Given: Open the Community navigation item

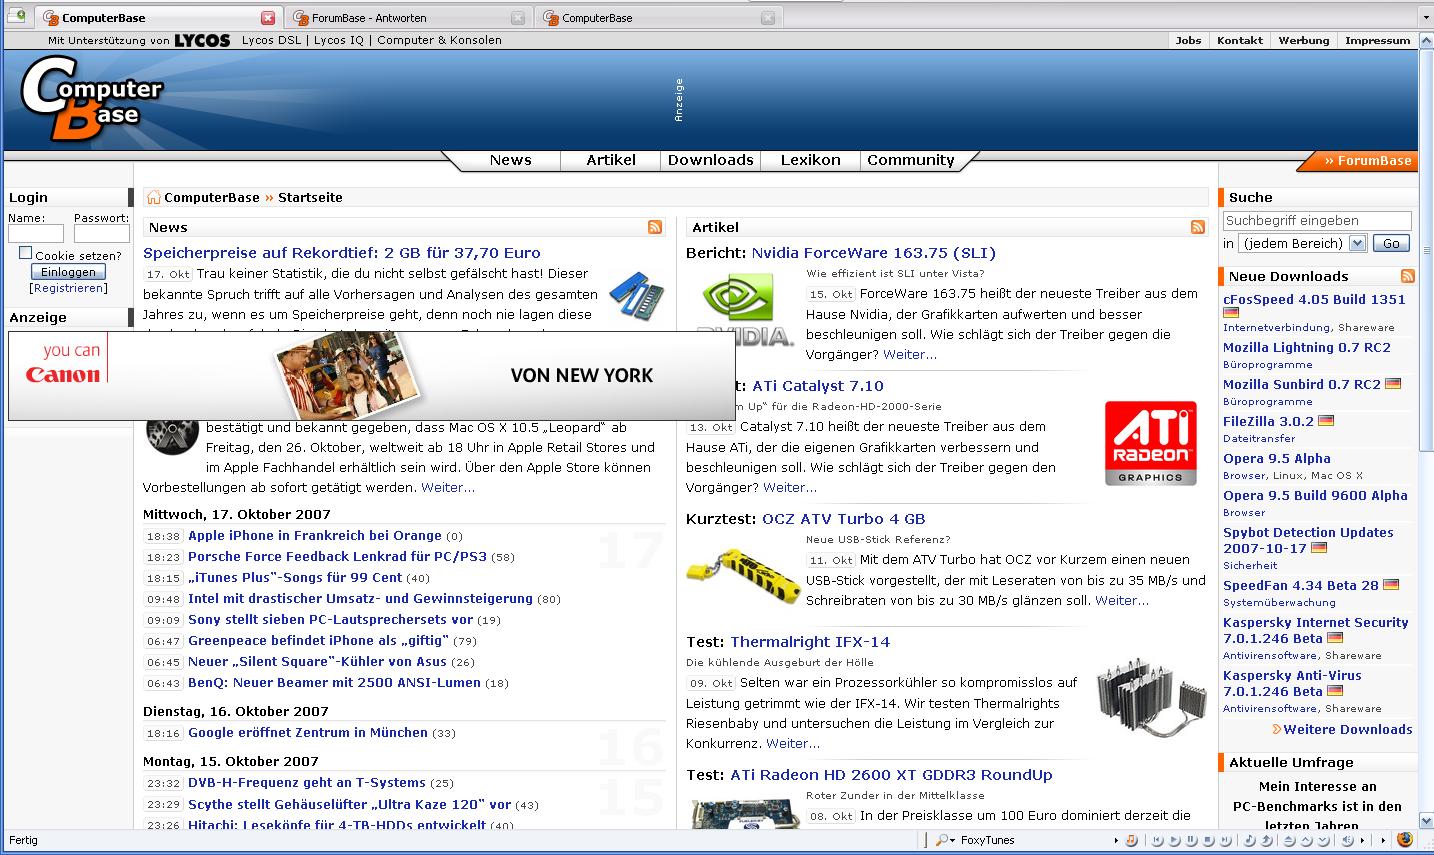Looking at the screenshot, I should 911,160.
